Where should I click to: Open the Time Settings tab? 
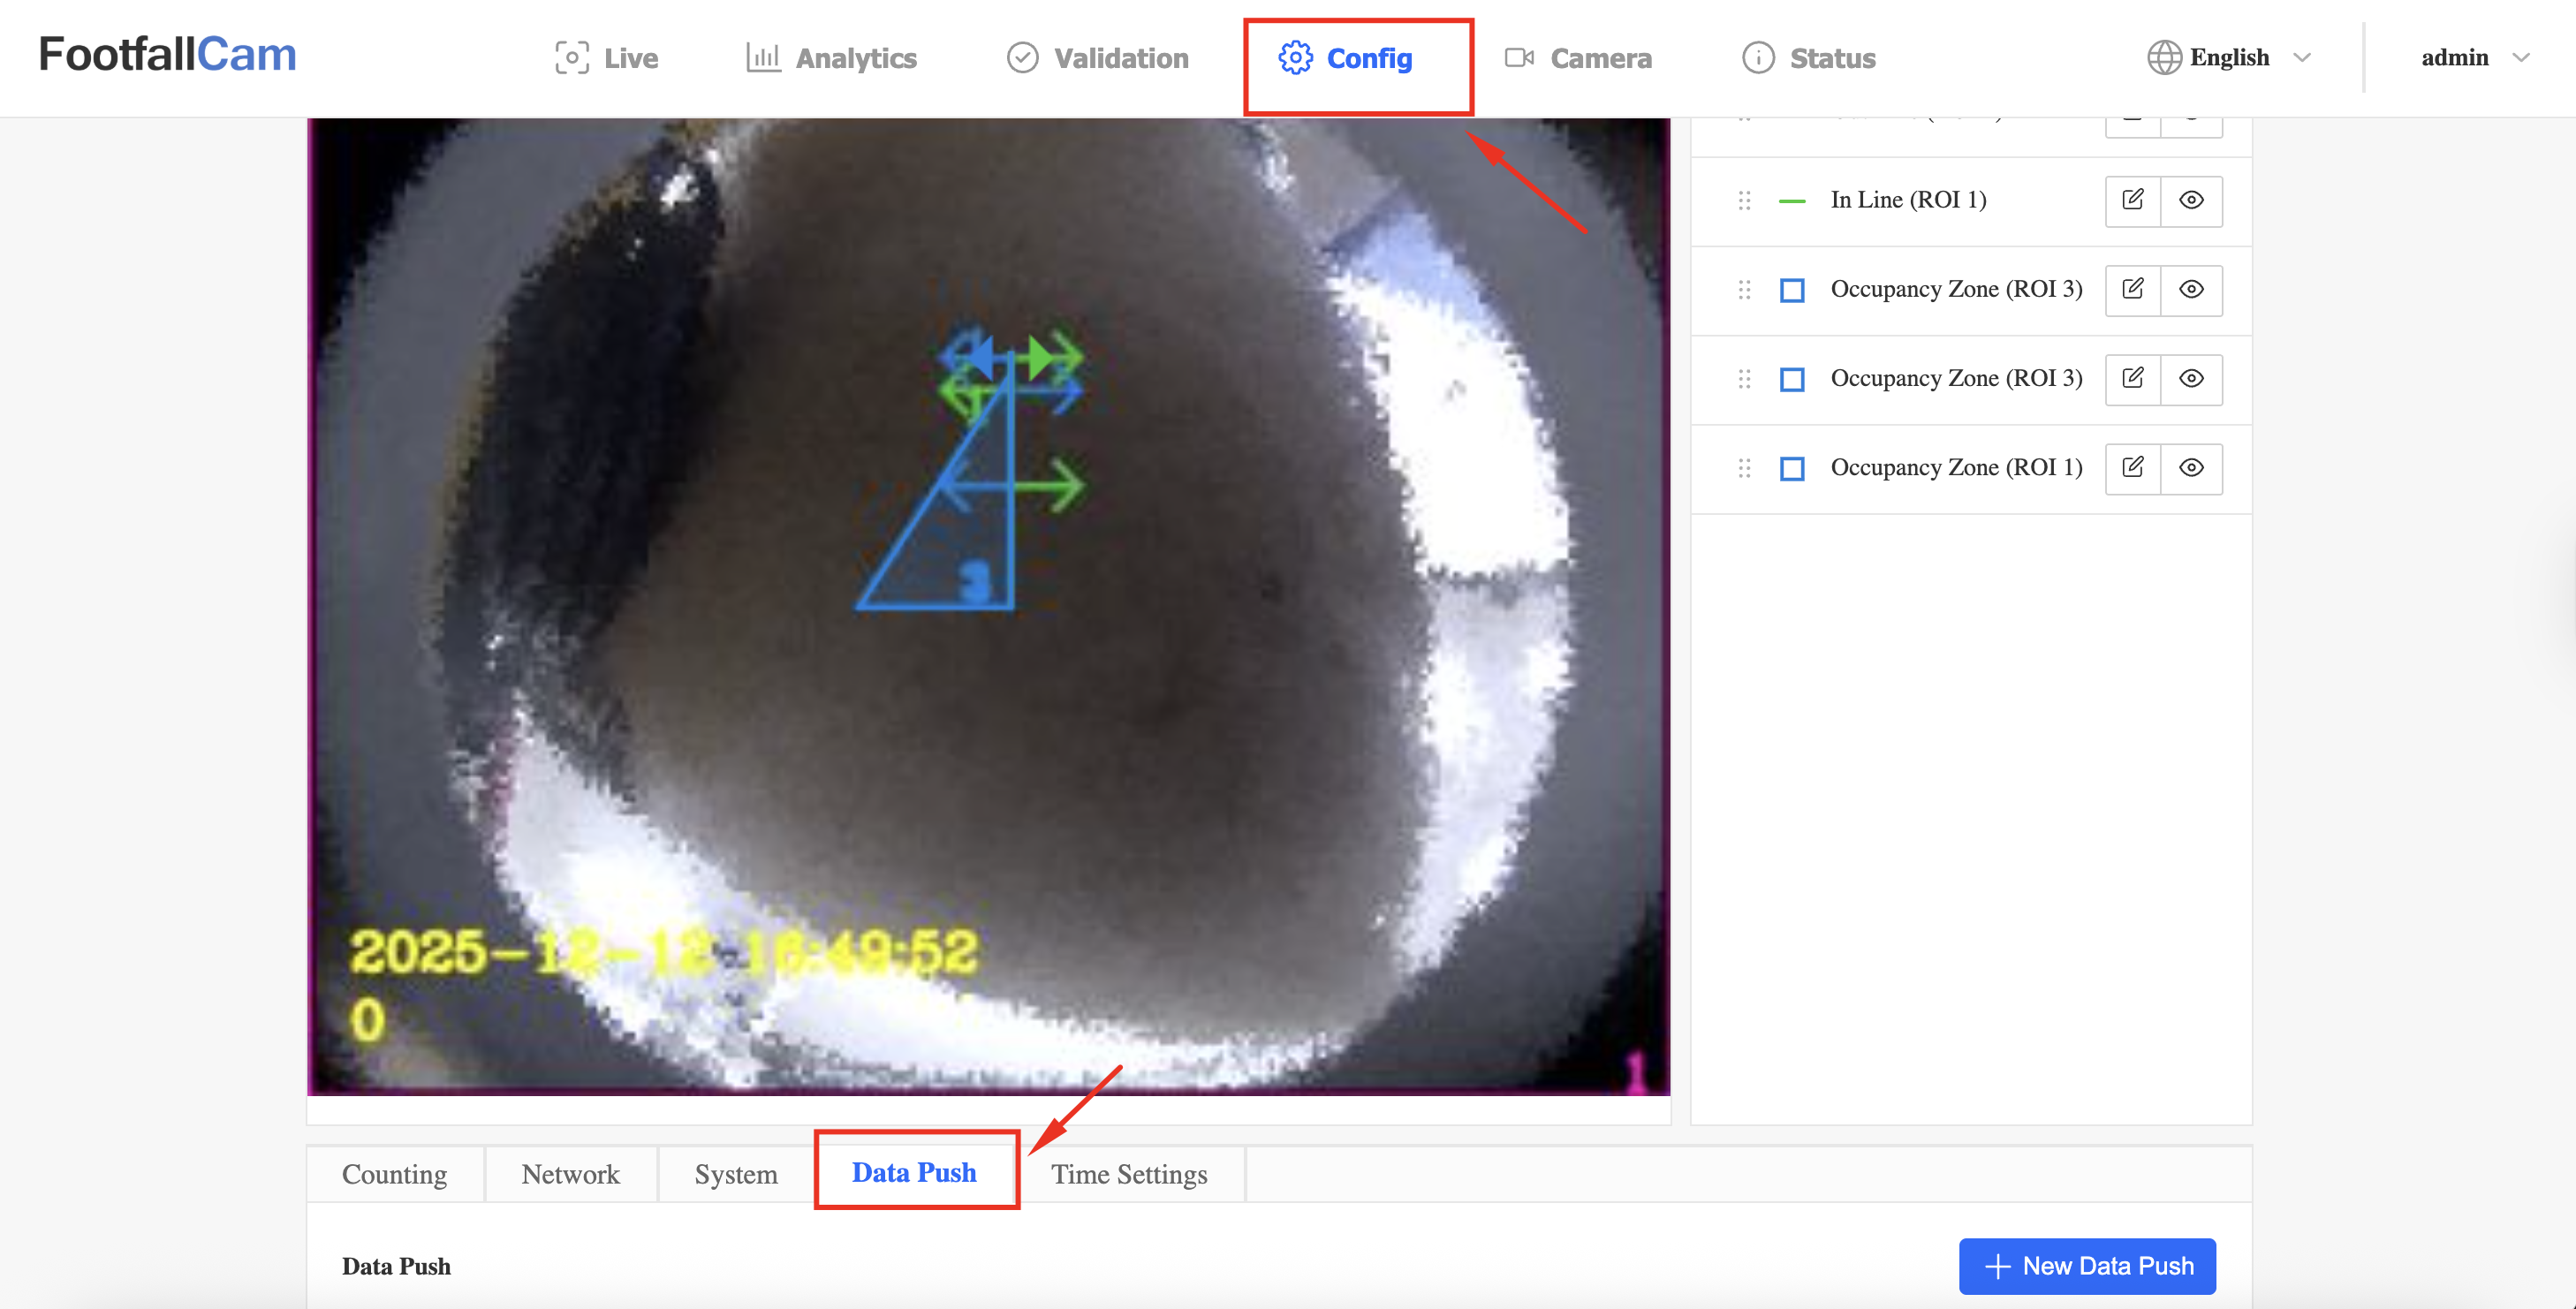point(1128,1174)
